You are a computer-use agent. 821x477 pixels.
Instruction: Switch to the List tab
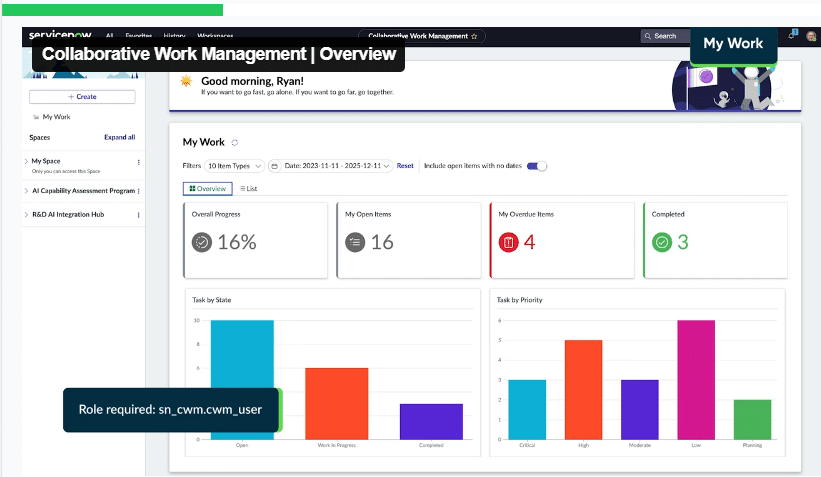249,188
